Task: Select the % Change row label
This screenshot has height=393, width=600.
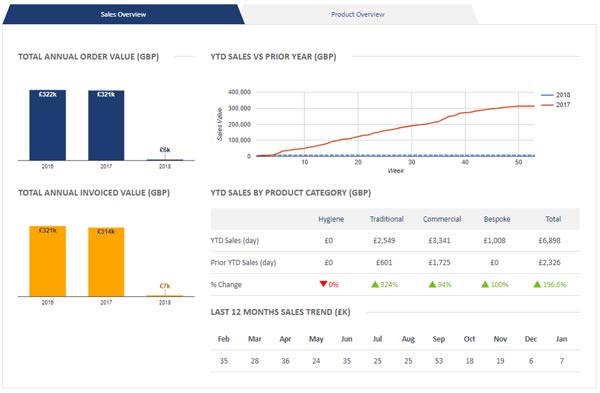Action: click(226, 284)
